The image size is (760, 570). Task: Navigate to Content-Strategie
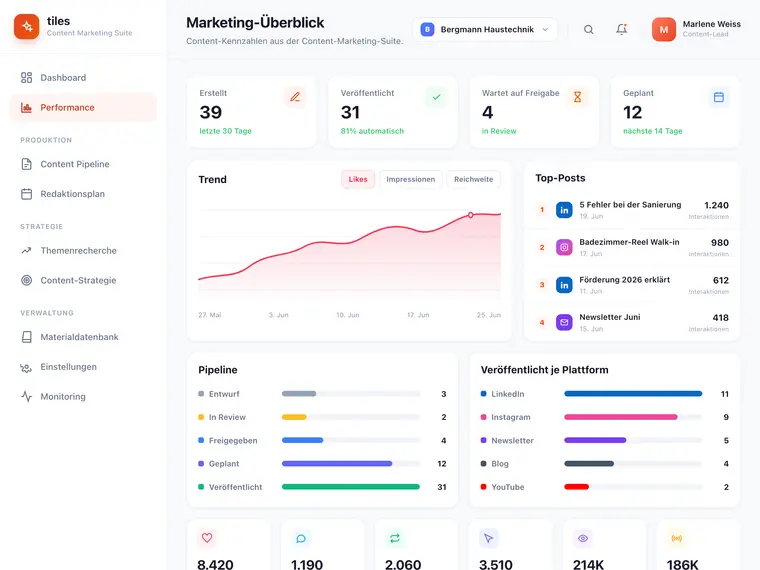83,280
